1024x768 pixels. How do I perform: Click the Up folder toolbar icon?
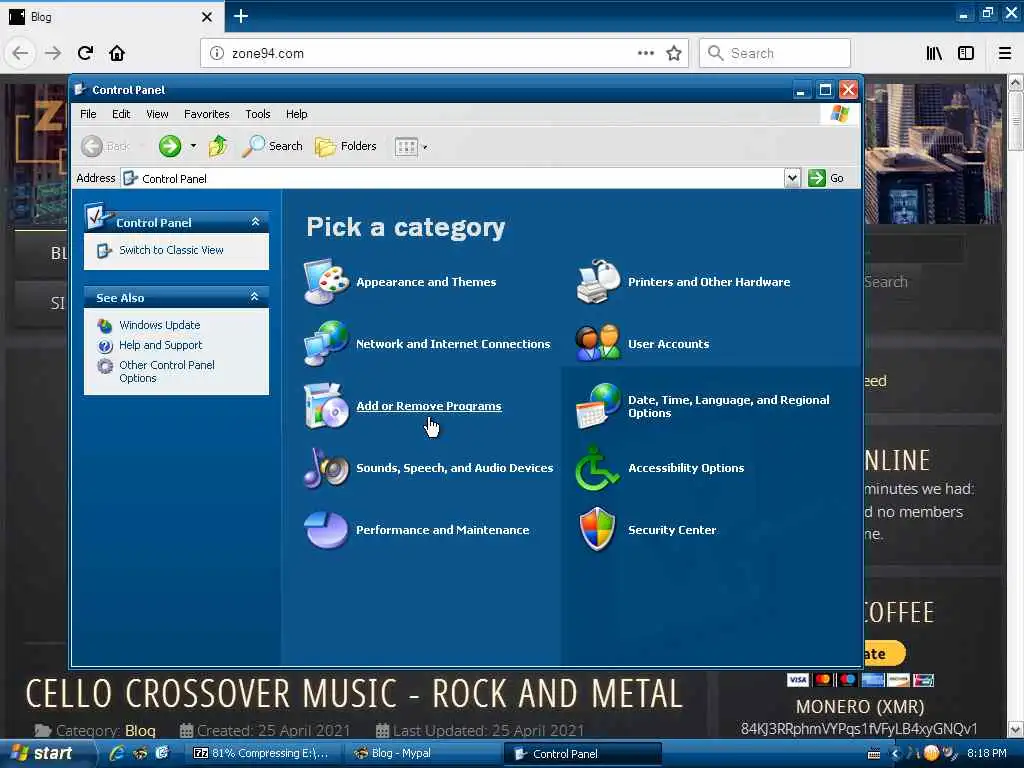tap(218, 146)
